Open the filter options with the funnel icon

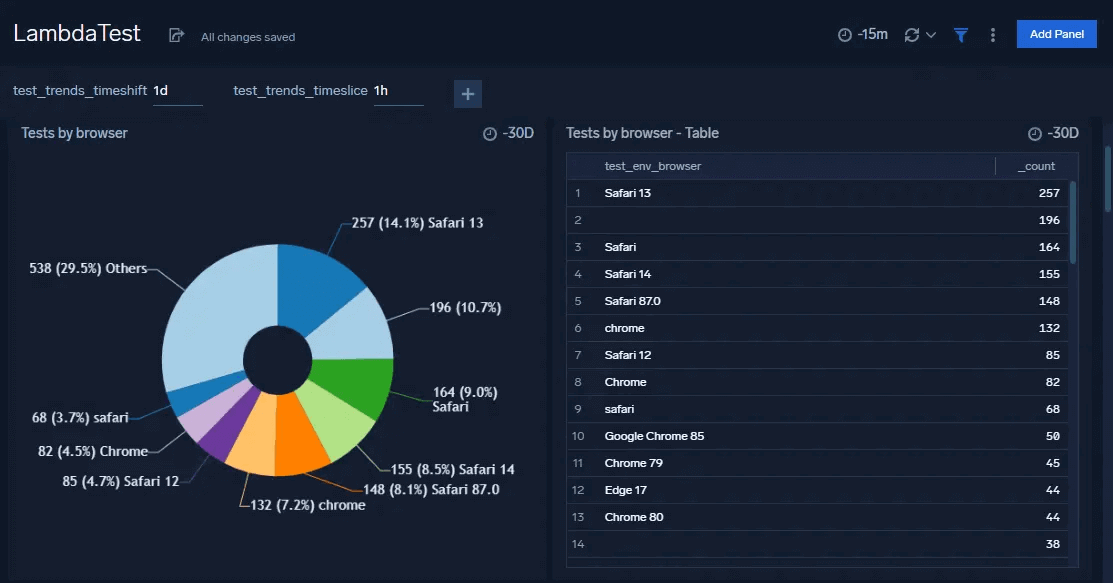tap(960, 33)
